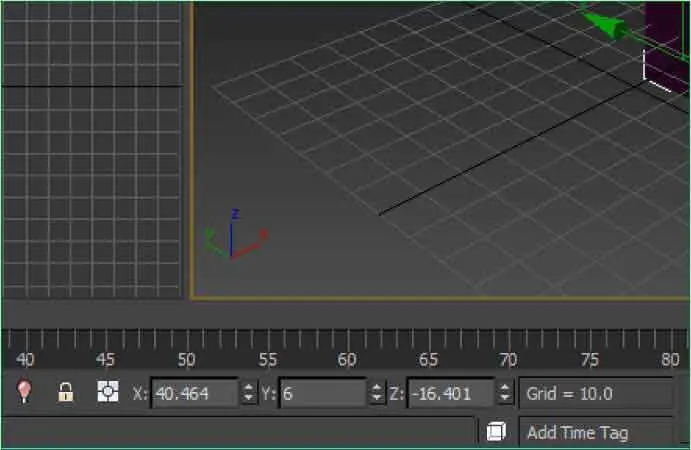Increase Y value with spinner up arrow
The height and width of the screenshot is (450, 691).
[377, 387]
